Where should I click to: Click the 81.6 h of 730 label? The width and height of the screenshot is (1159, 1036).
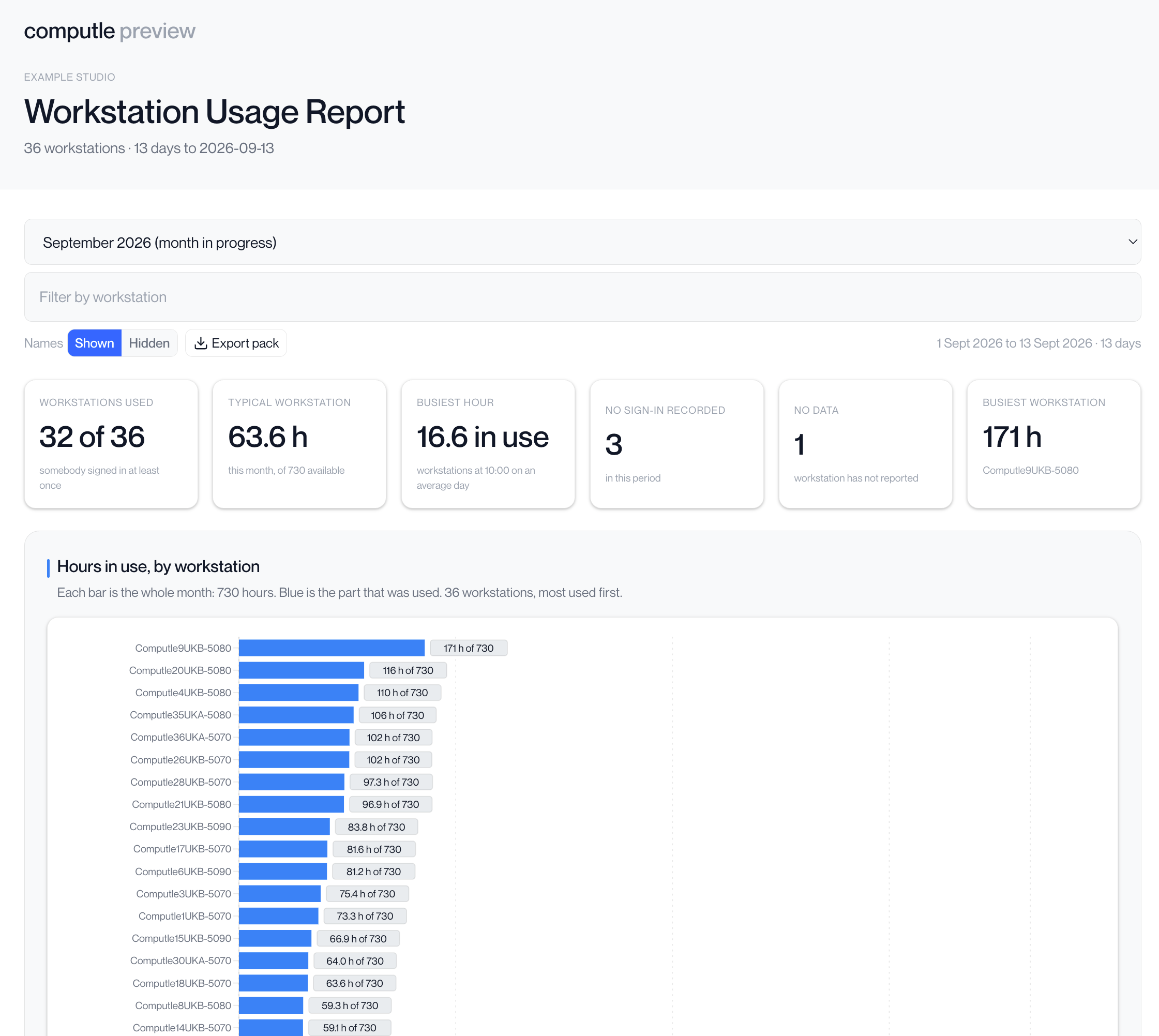(x=374, y=849)
